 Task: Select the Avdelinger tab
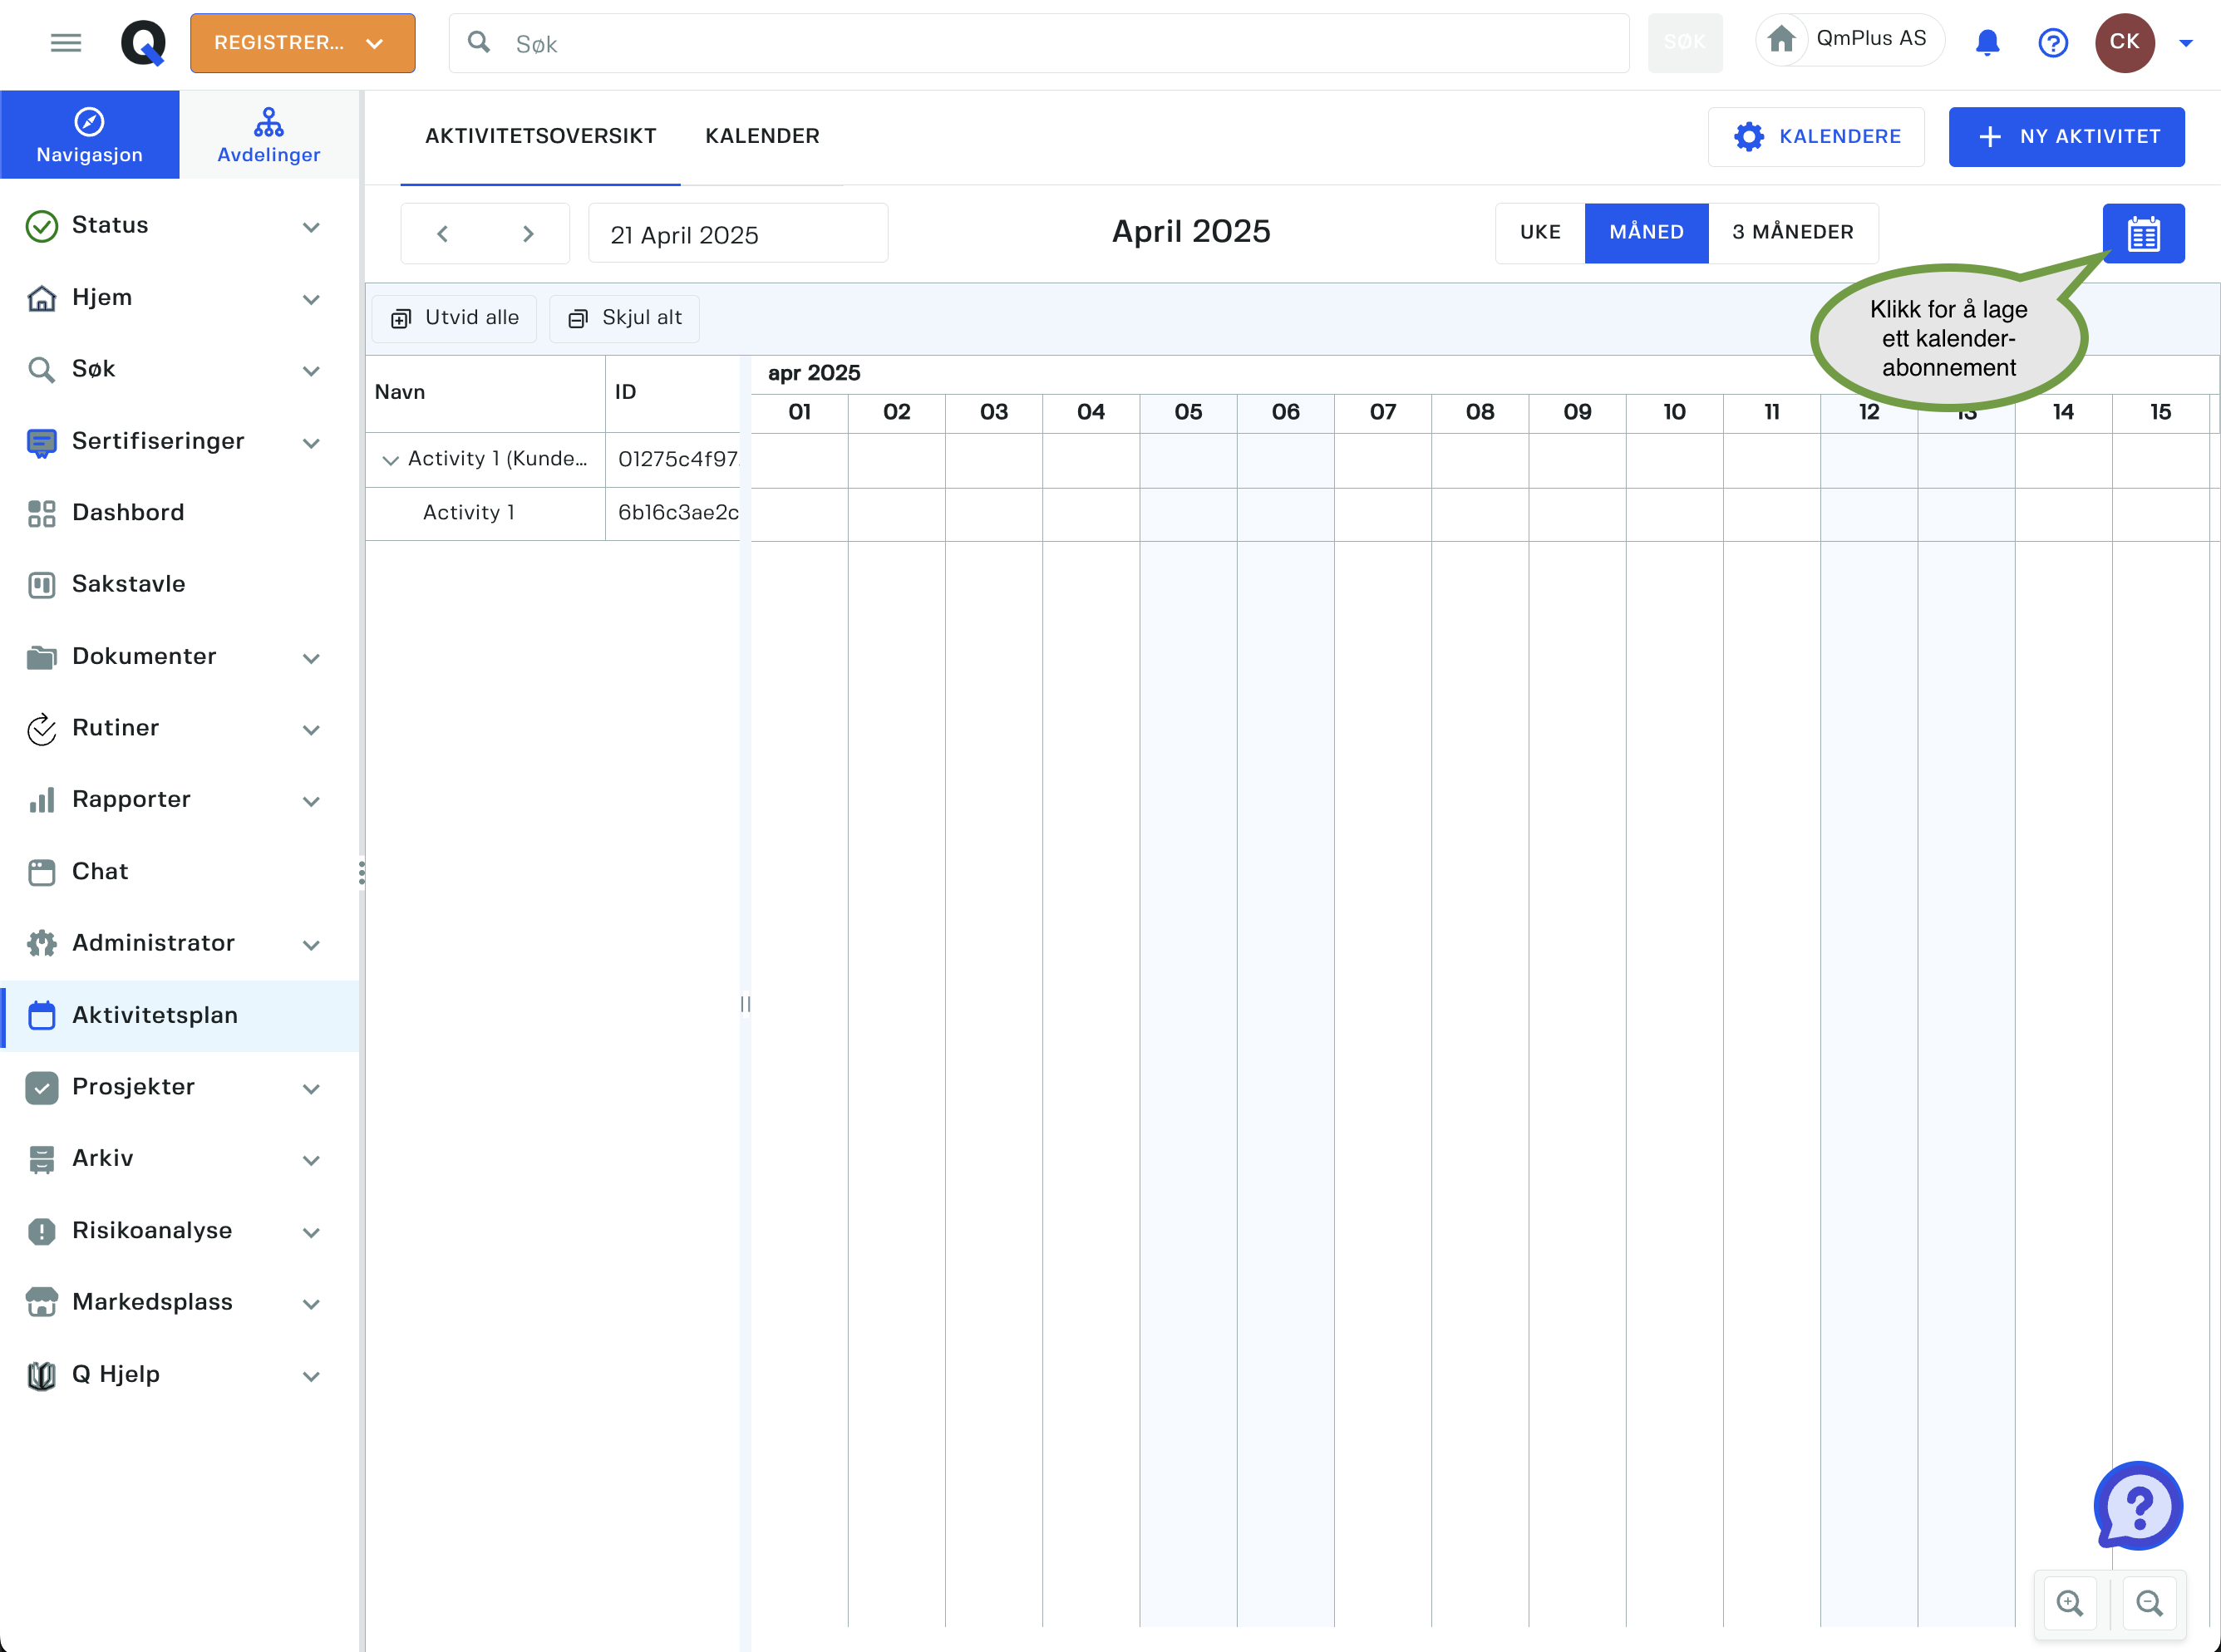tap(269, 135)
